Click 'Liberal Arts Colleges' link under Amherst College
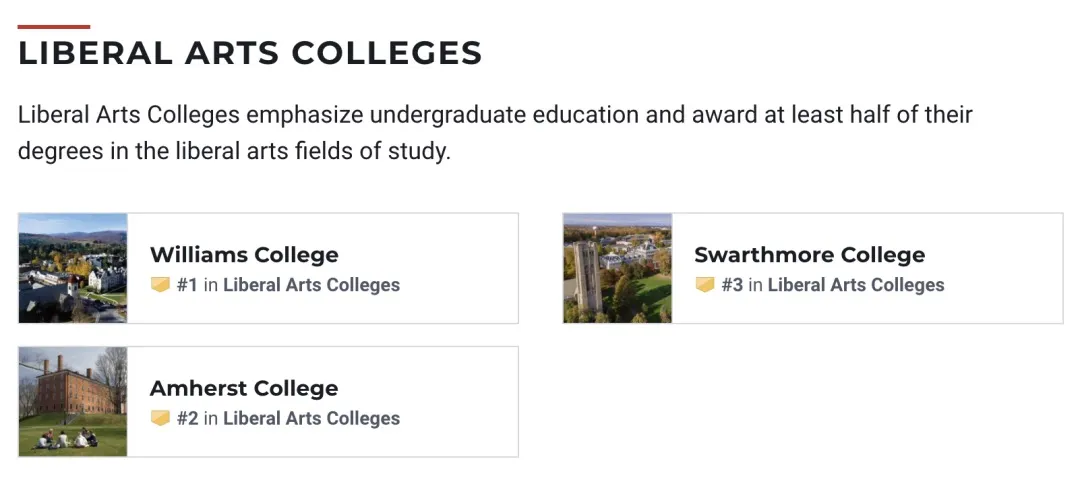 [x=311, y=419]
